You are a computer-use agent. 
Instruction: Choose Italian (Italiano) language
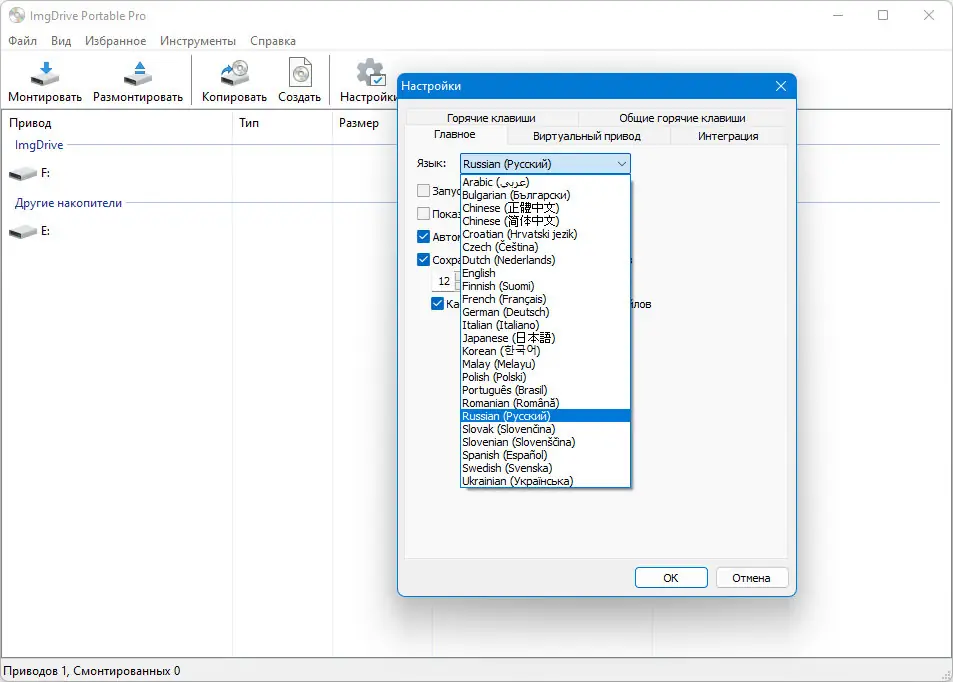coord(545,325)
